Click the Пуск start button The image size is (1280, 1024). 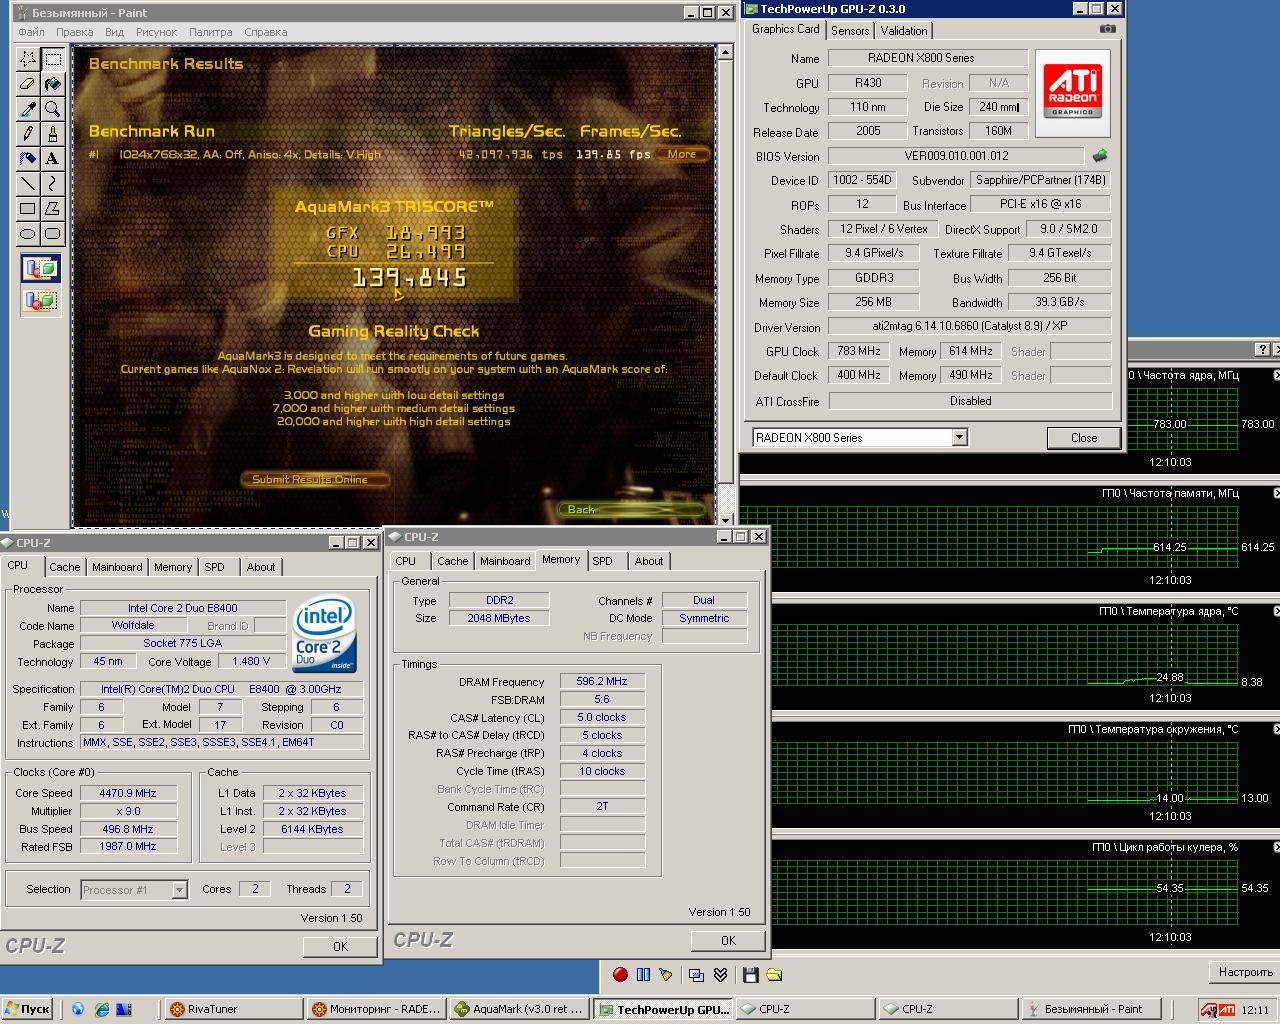coord(27,1009)
